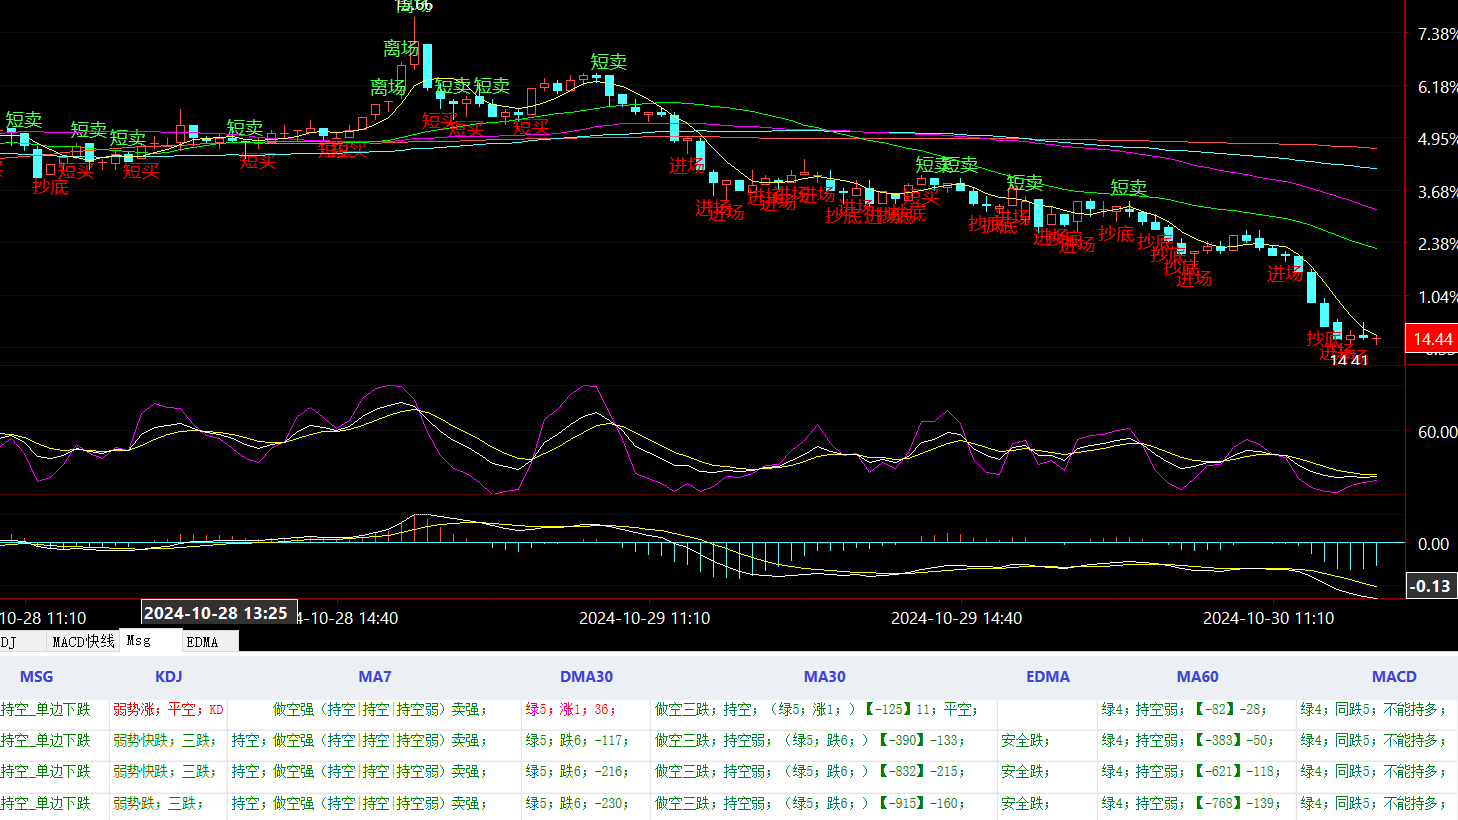Click the -0.13 MACD value tag
1458x820 pixels.
point(1431,586)
